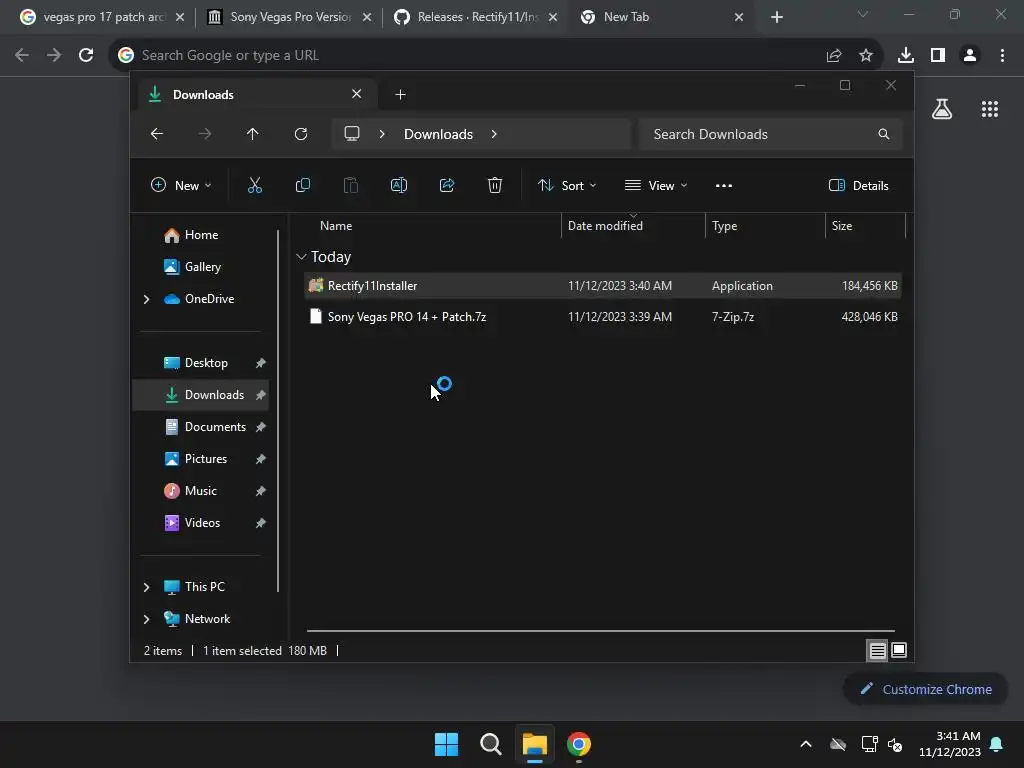Expand Network in navigation pane
The width and height of the screenshot is (1024, 768).
coord(146,619)
